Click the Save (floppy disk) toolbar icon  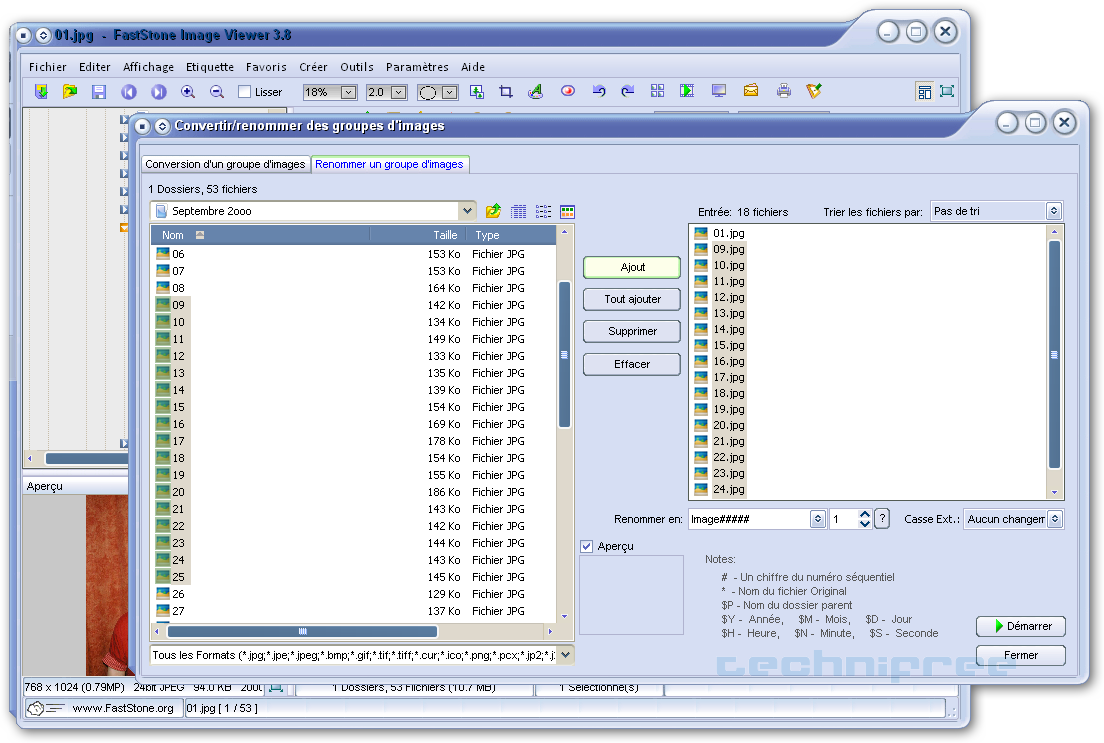pyautogui.click(x=99, y=92)
